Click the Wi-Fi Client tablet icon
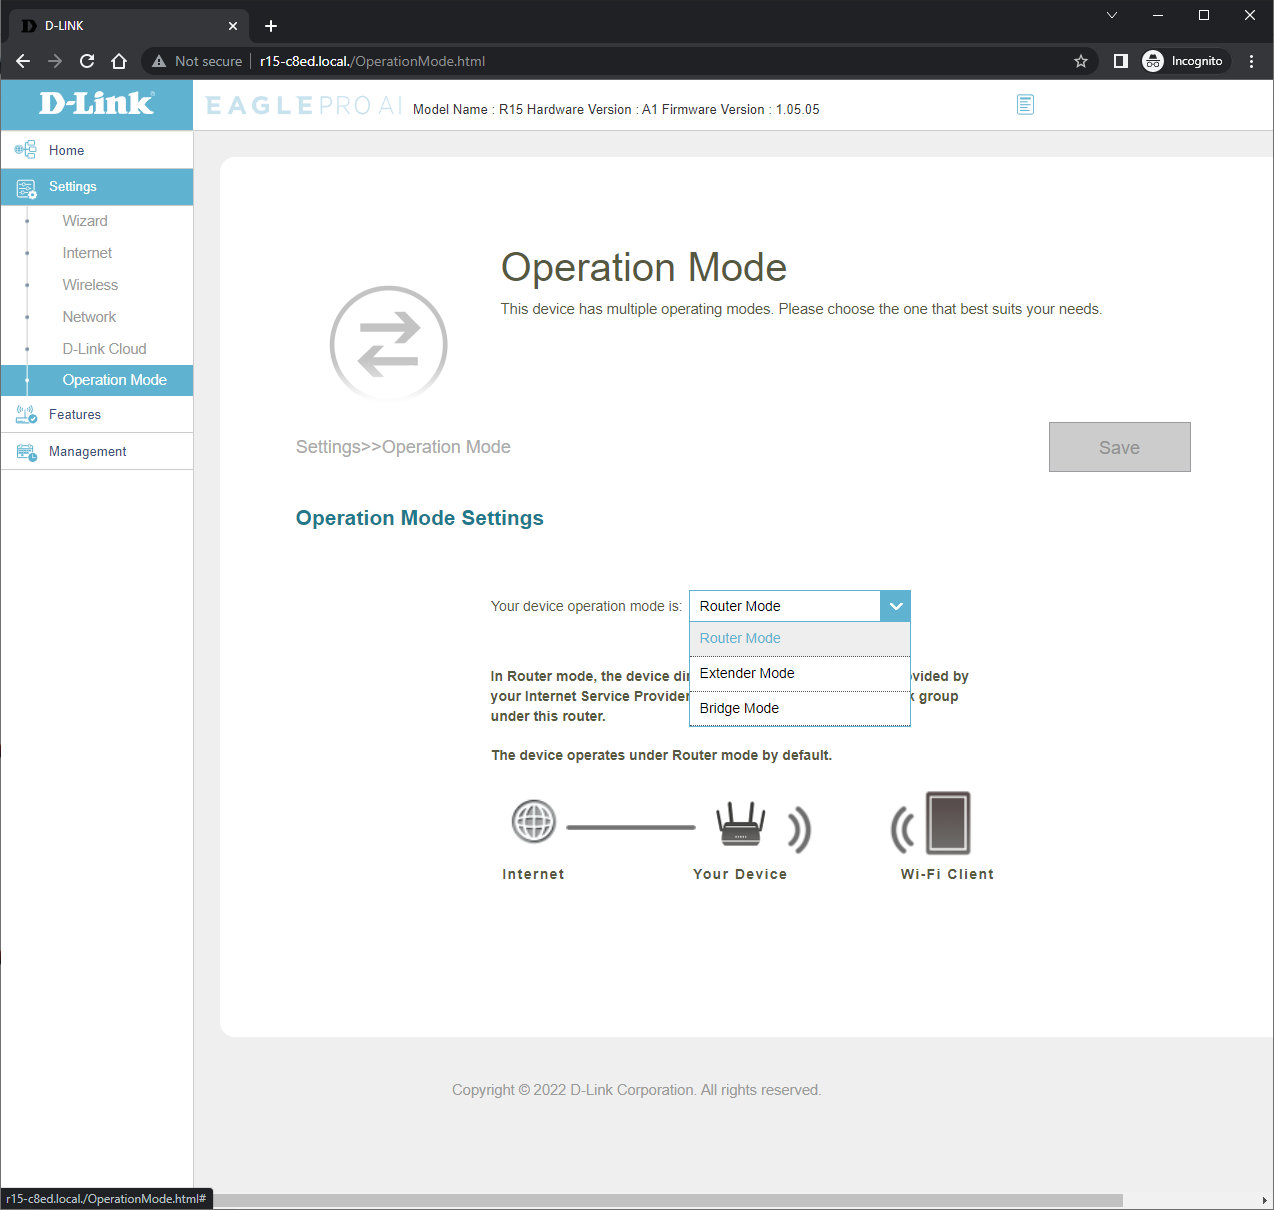This screenshot has width=1274, height=1210. (x=947, y=823)
